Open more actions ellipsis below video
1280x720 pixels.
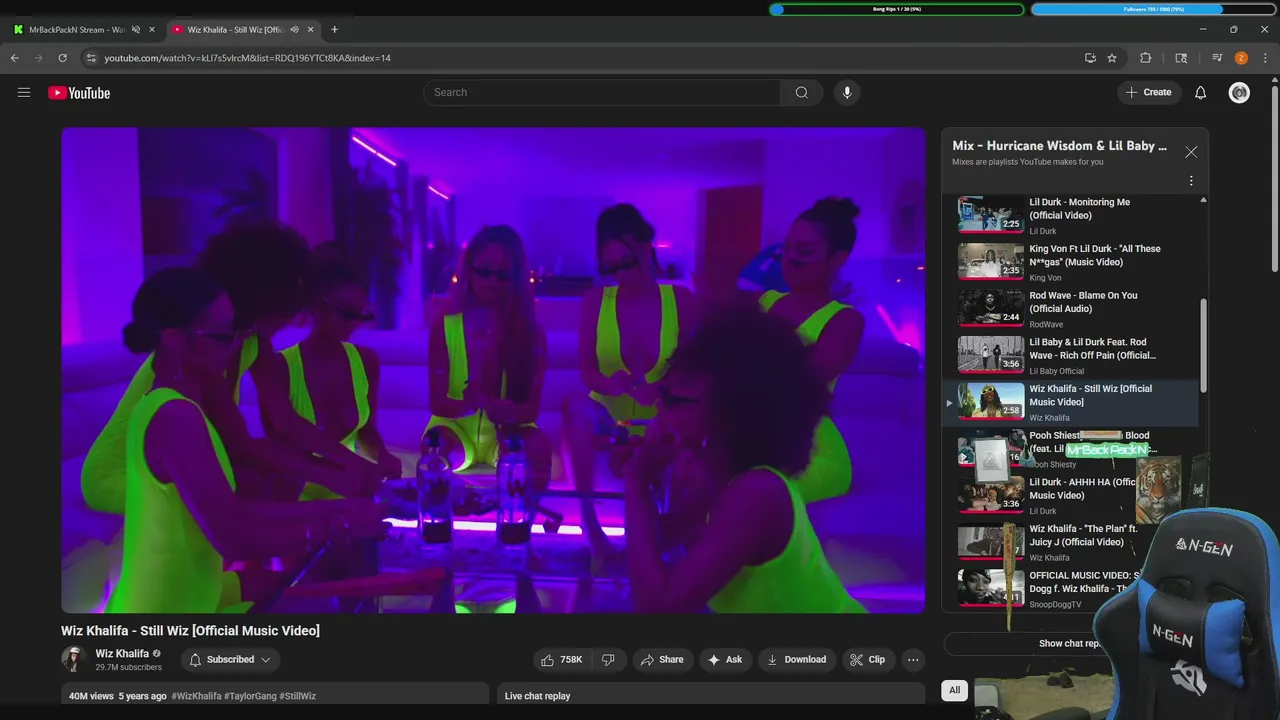[913, 660]
